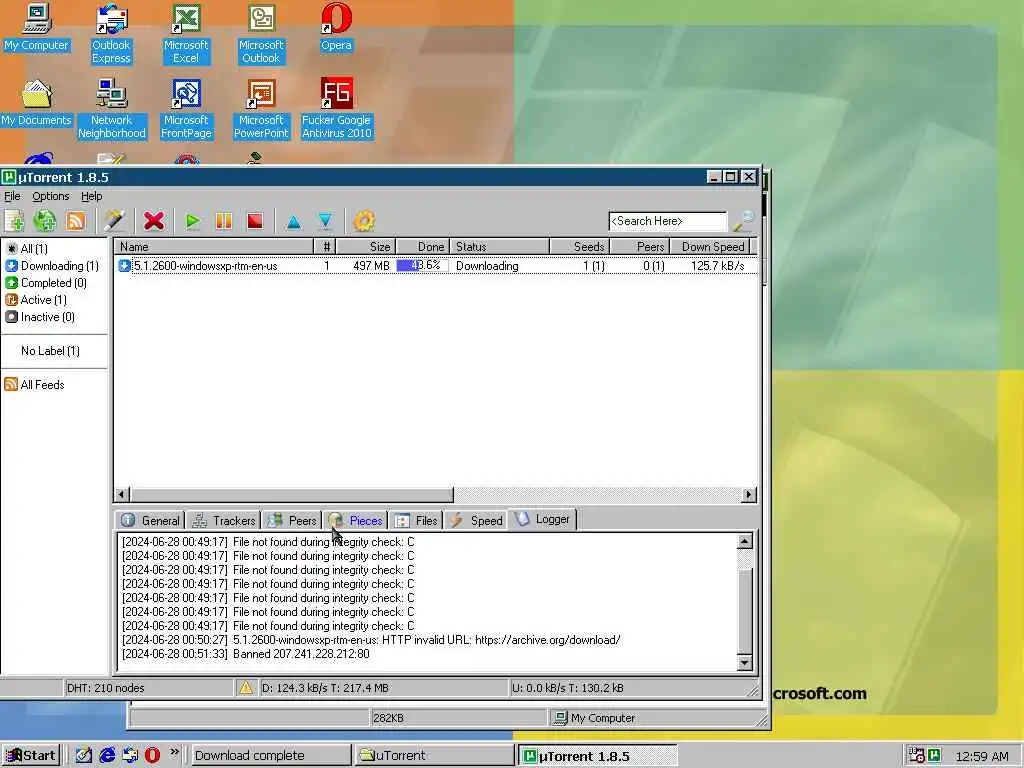Open Network Neighborhood desktop icon

[112, 108]
